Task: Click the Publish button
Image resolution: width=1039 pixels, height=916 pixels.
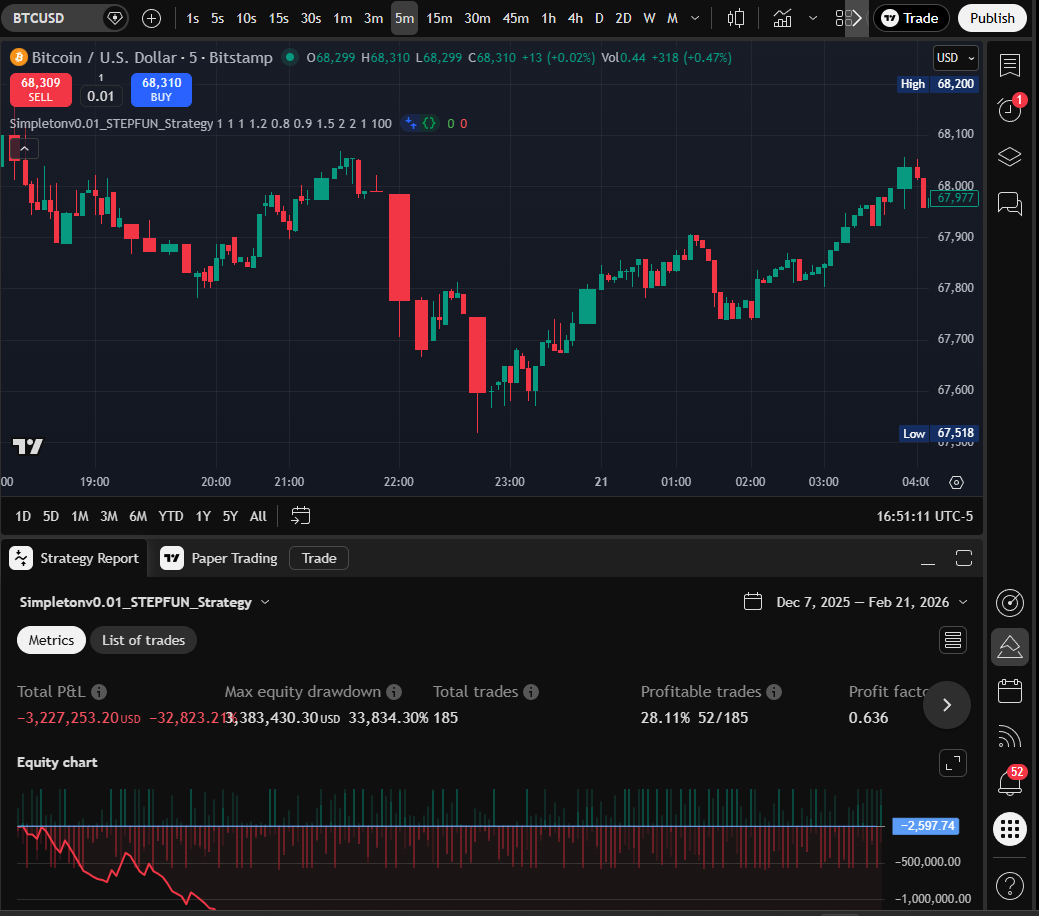Action: 992,19
